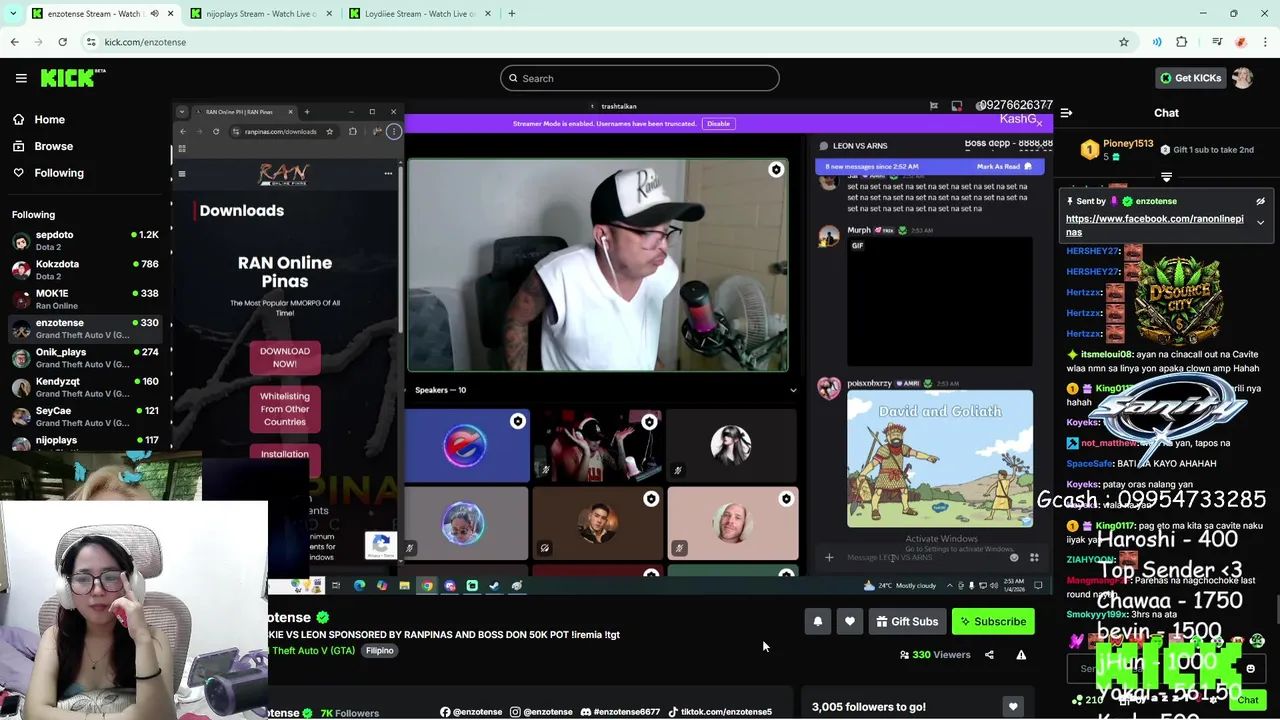Open nijoplays channel in Following list
Image resolution: width=1280 pixels, height=720 pixels.
pos(85,443)
